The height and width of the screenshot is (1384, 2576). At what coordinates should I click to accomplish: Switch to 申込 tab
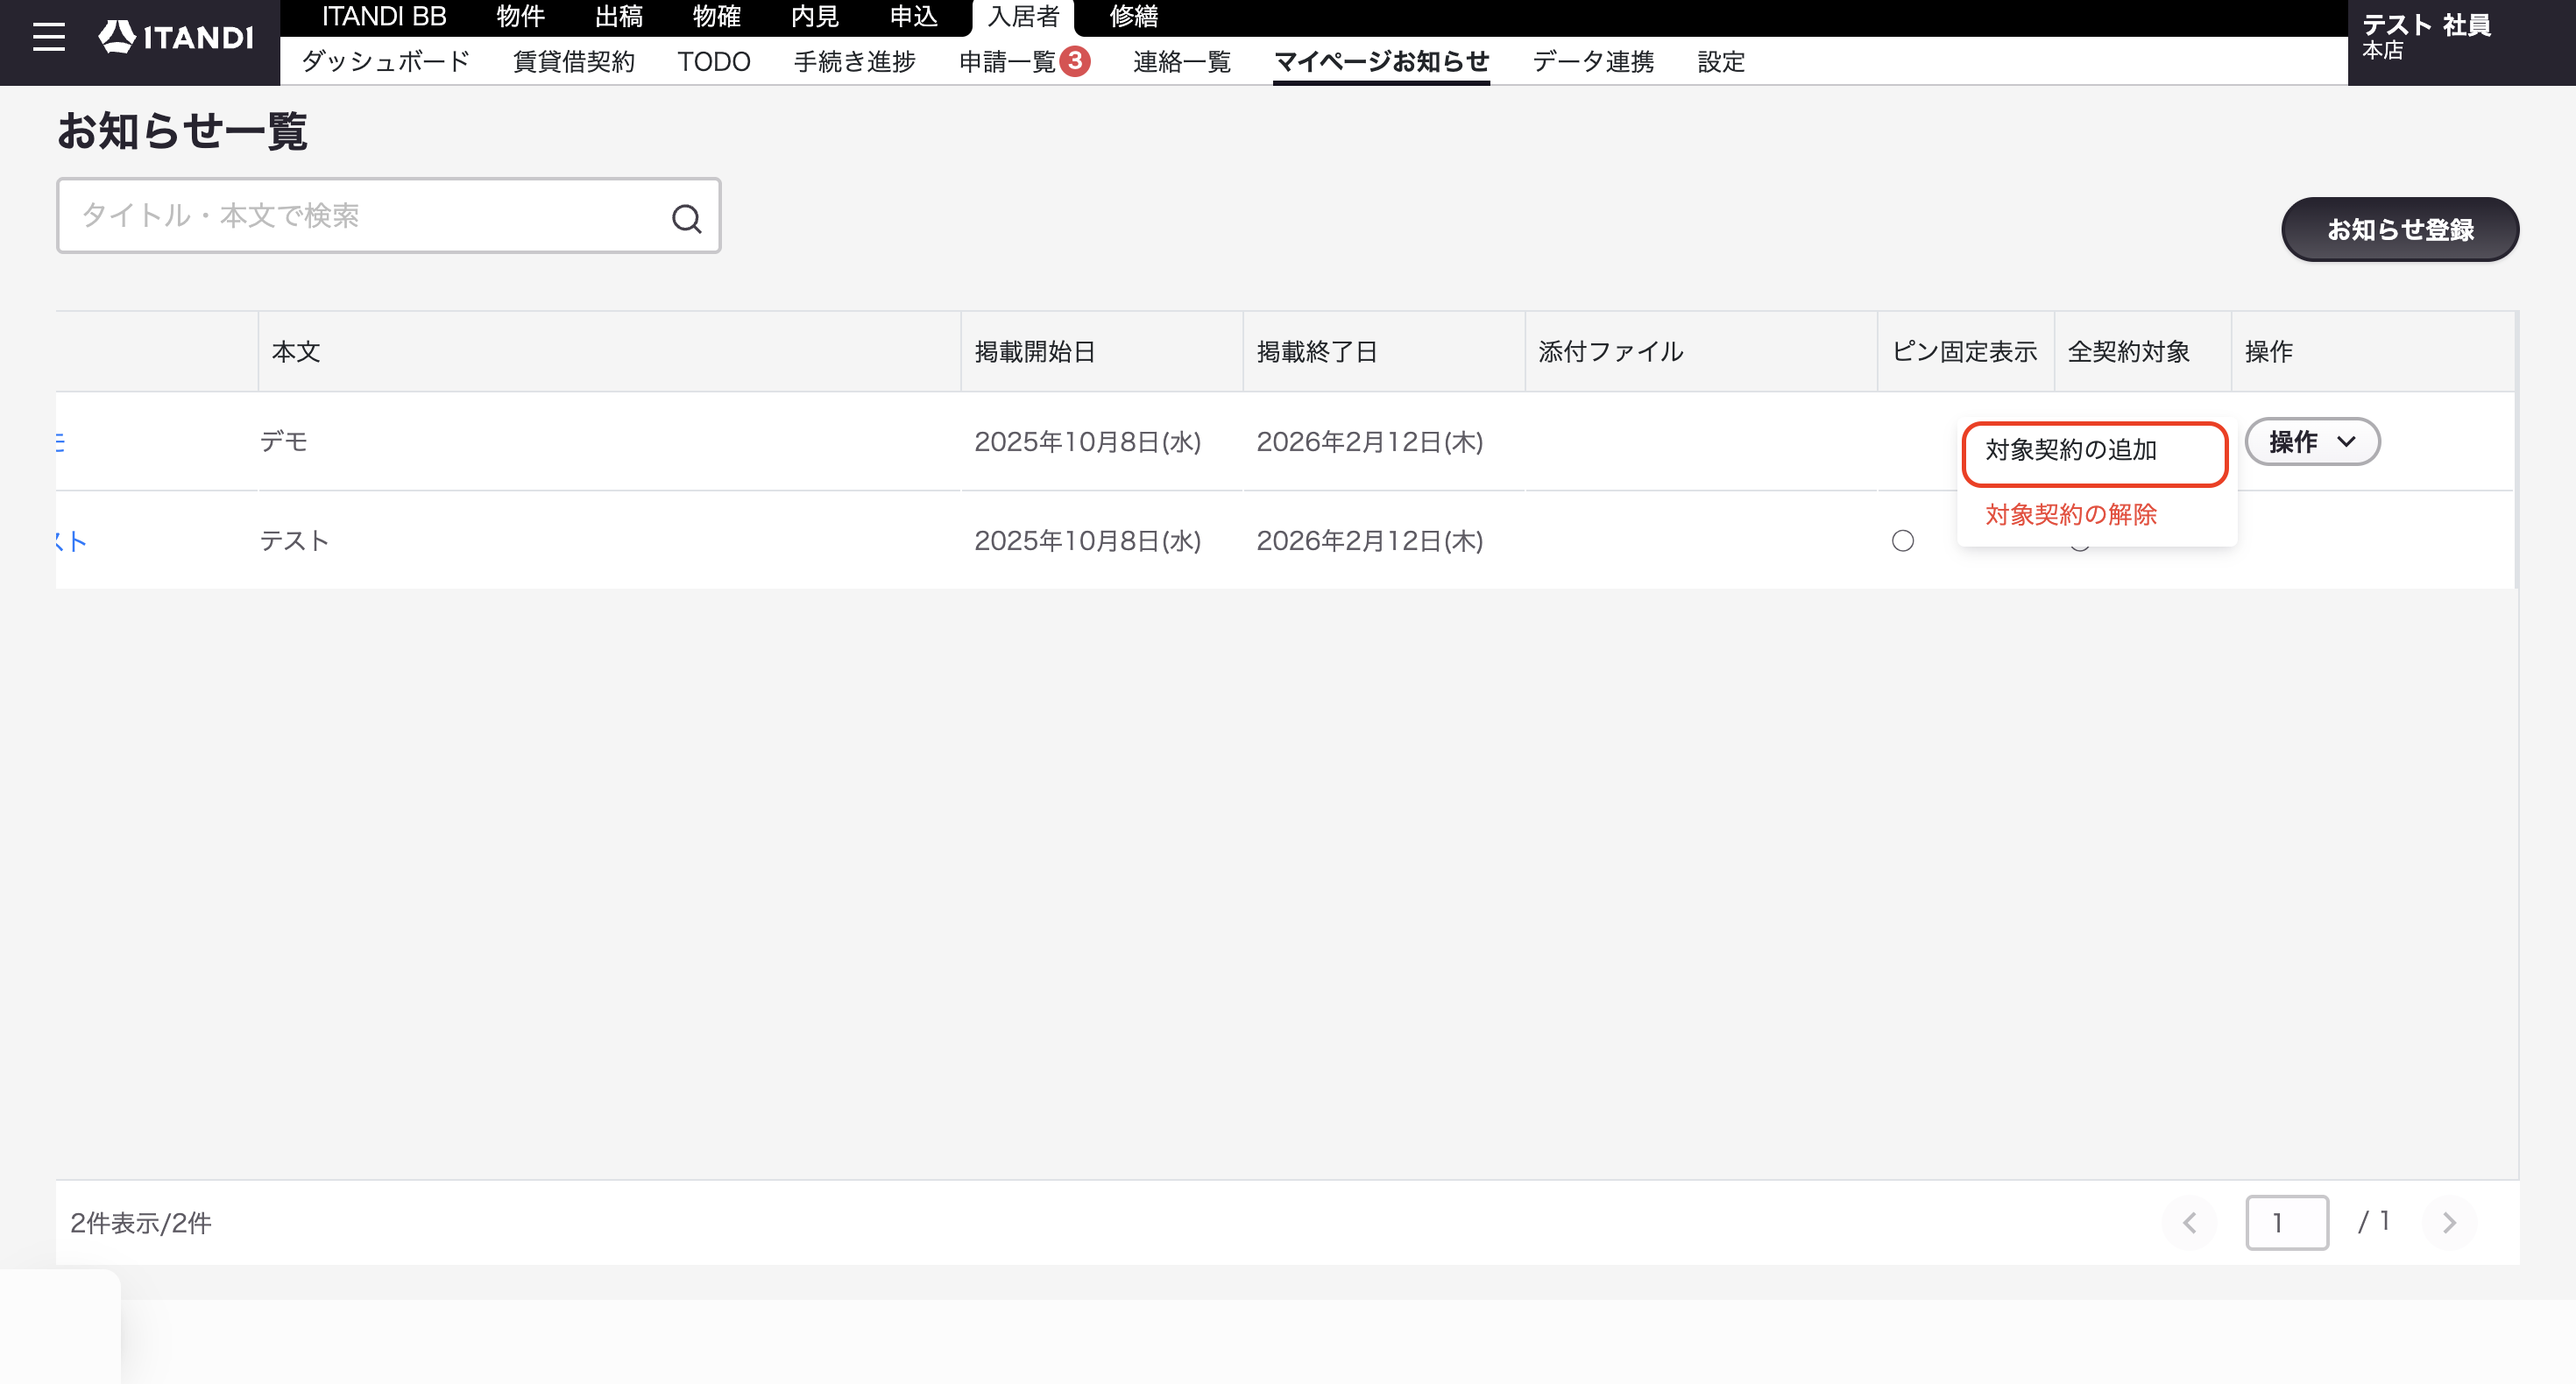click(914, 17)
